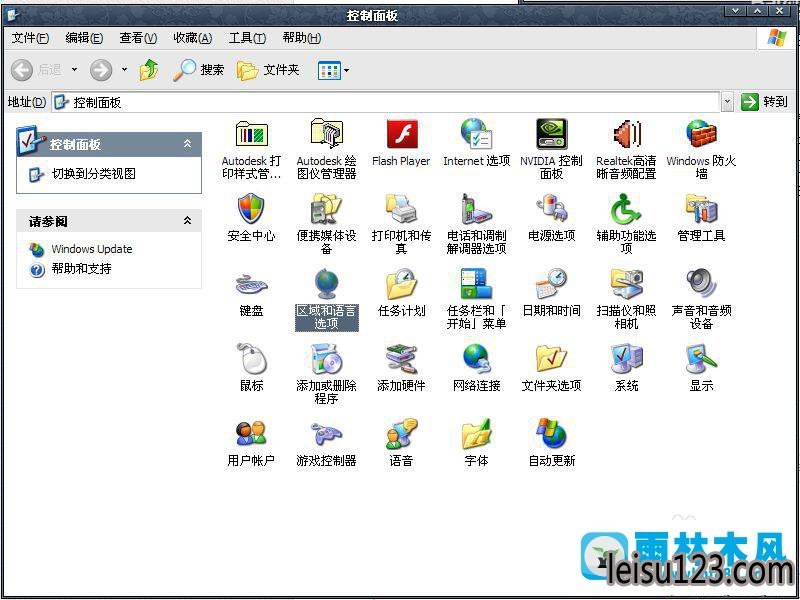The image size is (800, 600).
Task: Collapse the 请参阅 panel
Action: [x=187, y=221]
